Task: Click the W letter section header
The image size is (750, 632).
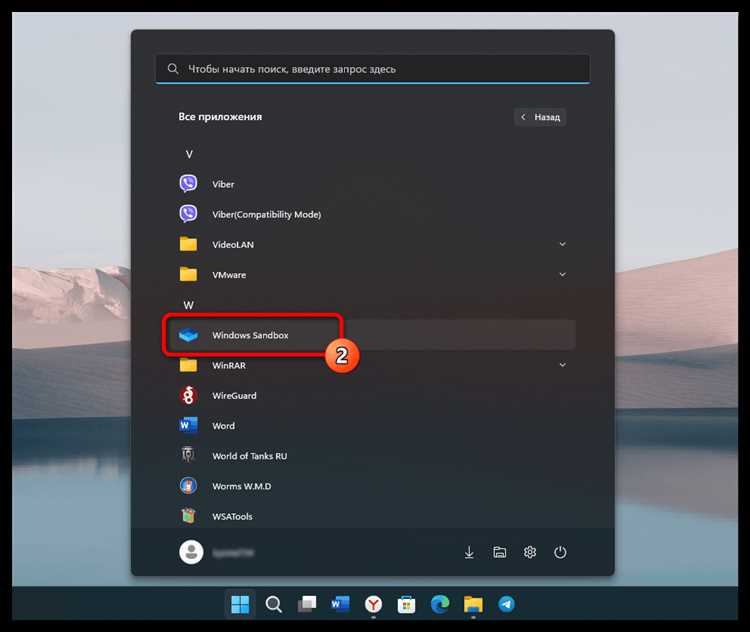Action: point(189,305)
